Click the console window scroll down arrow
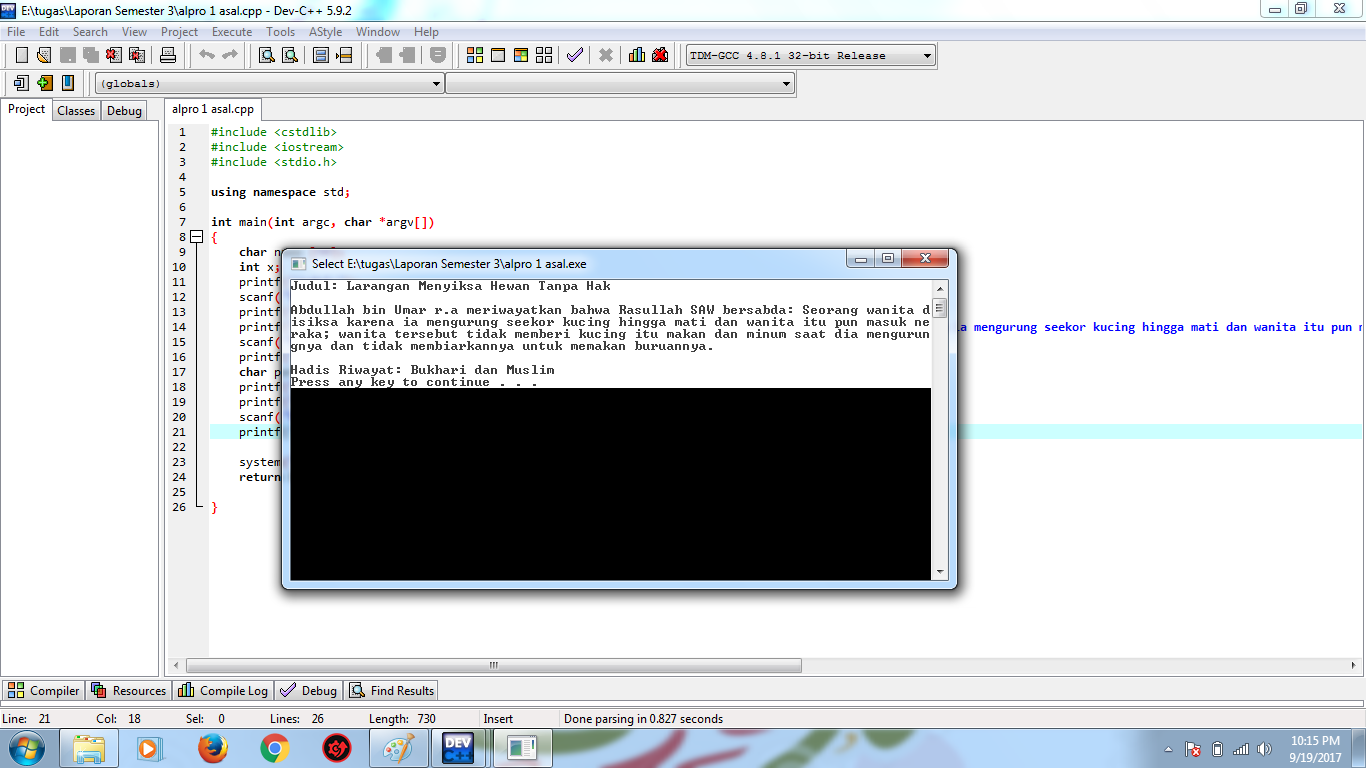 coord(939,572)
